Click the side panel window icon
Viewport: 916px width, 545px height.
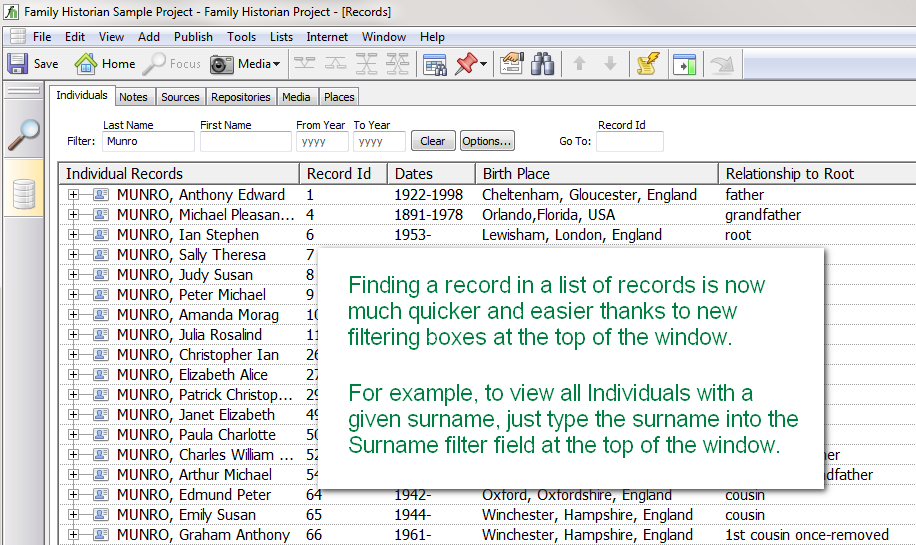(684, 64)
